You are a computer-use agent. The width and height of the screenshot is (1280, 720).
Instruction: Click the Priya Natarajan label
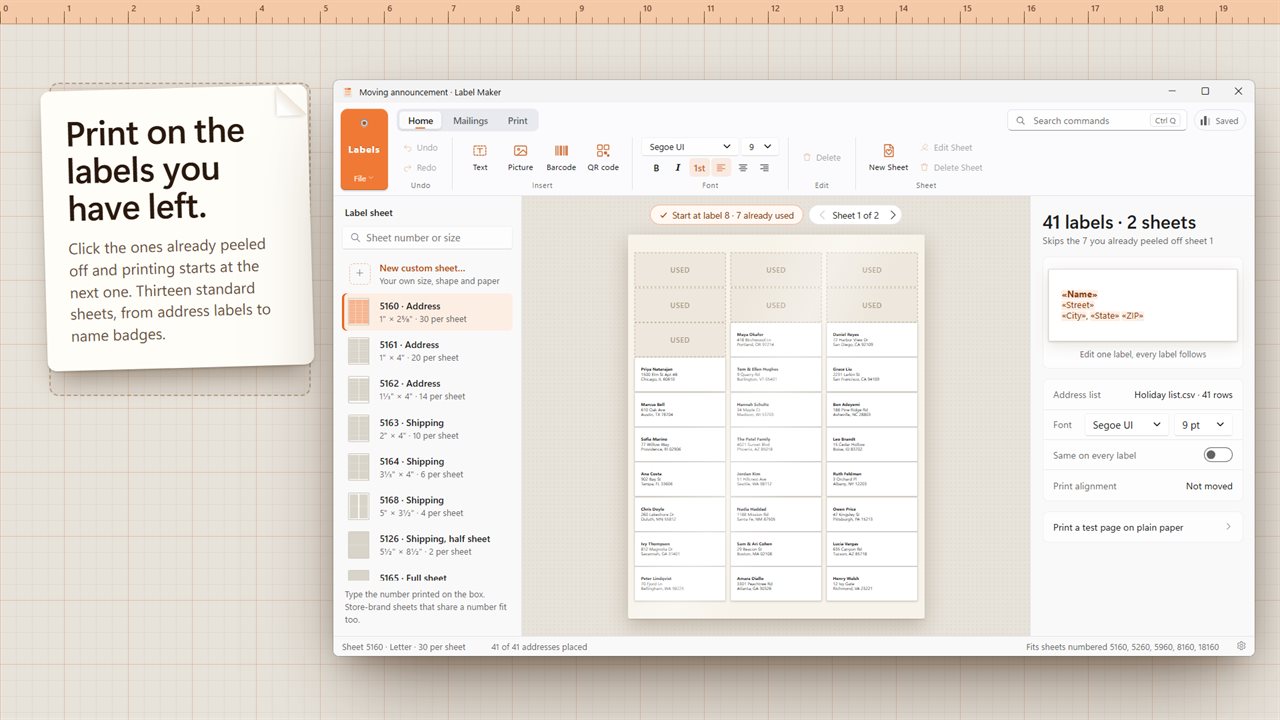(680, 375)
